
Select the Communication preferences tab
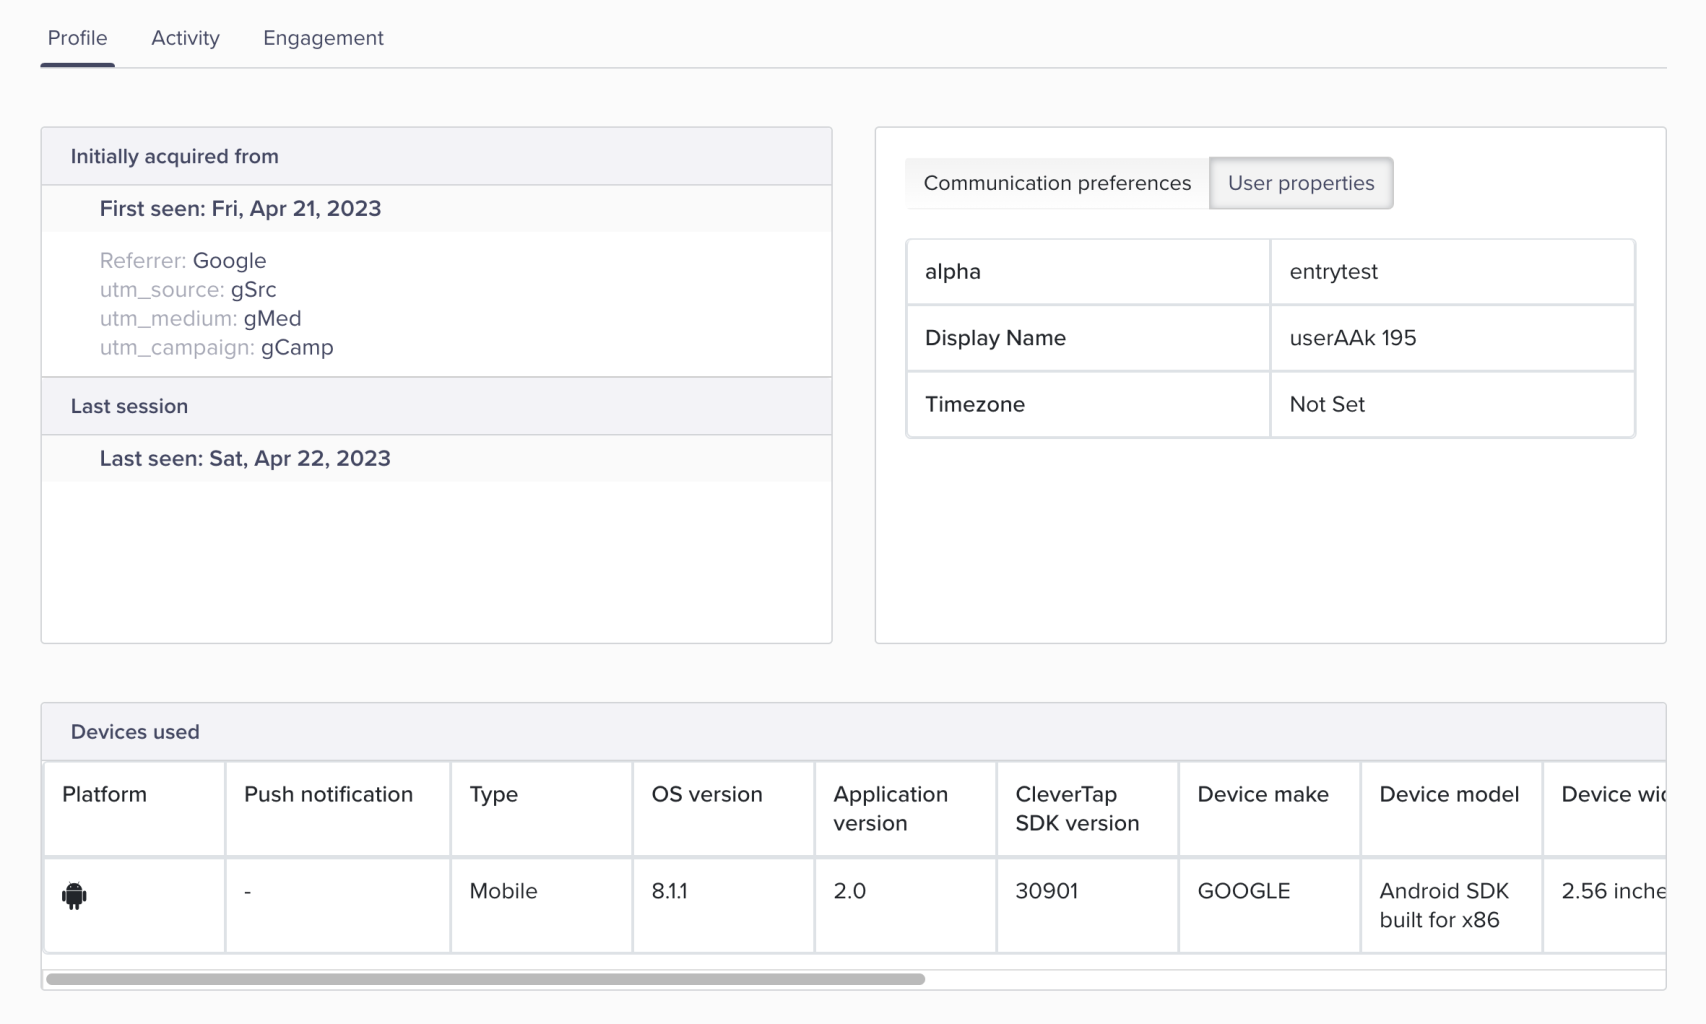pyautogui.click(x=1057, y=183)
